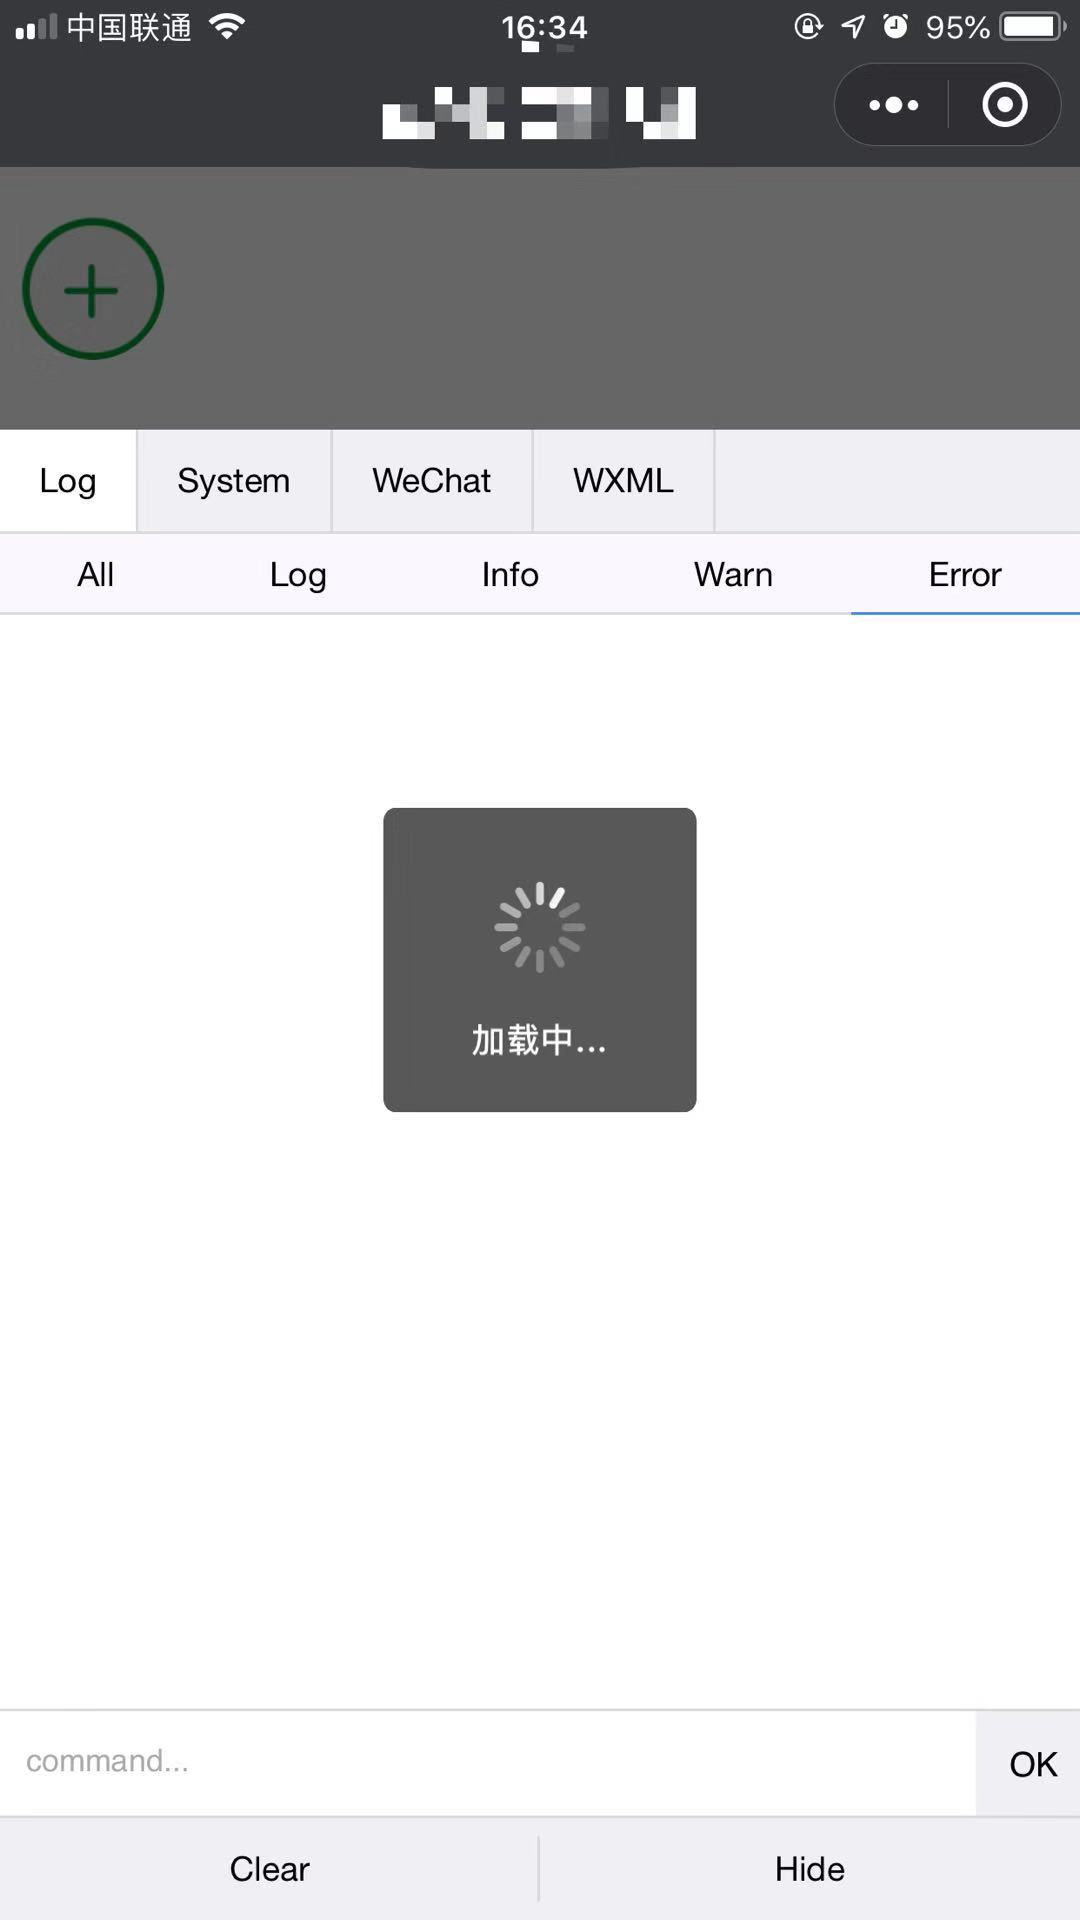Tap the loading spinner icon
Image resolution: width=1080 pixels, height=1920 pixels.
(540, 927)
